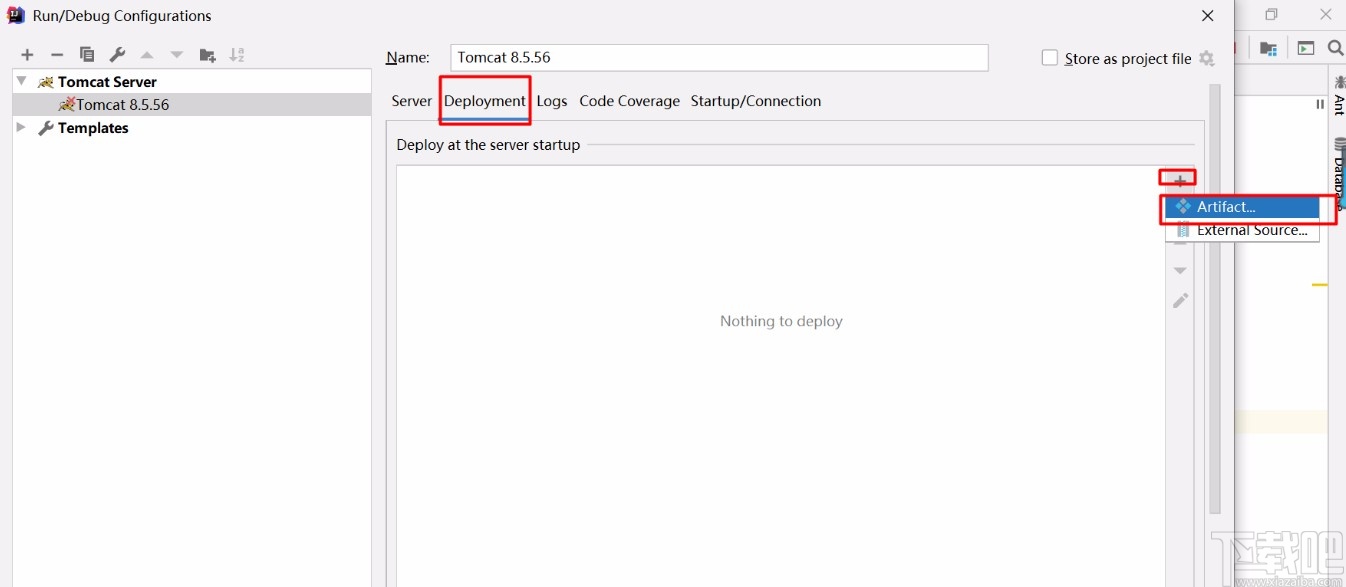Collapse the Tomcat Server node
This screenshot has width=1346, height=587.
coord(21,80)
